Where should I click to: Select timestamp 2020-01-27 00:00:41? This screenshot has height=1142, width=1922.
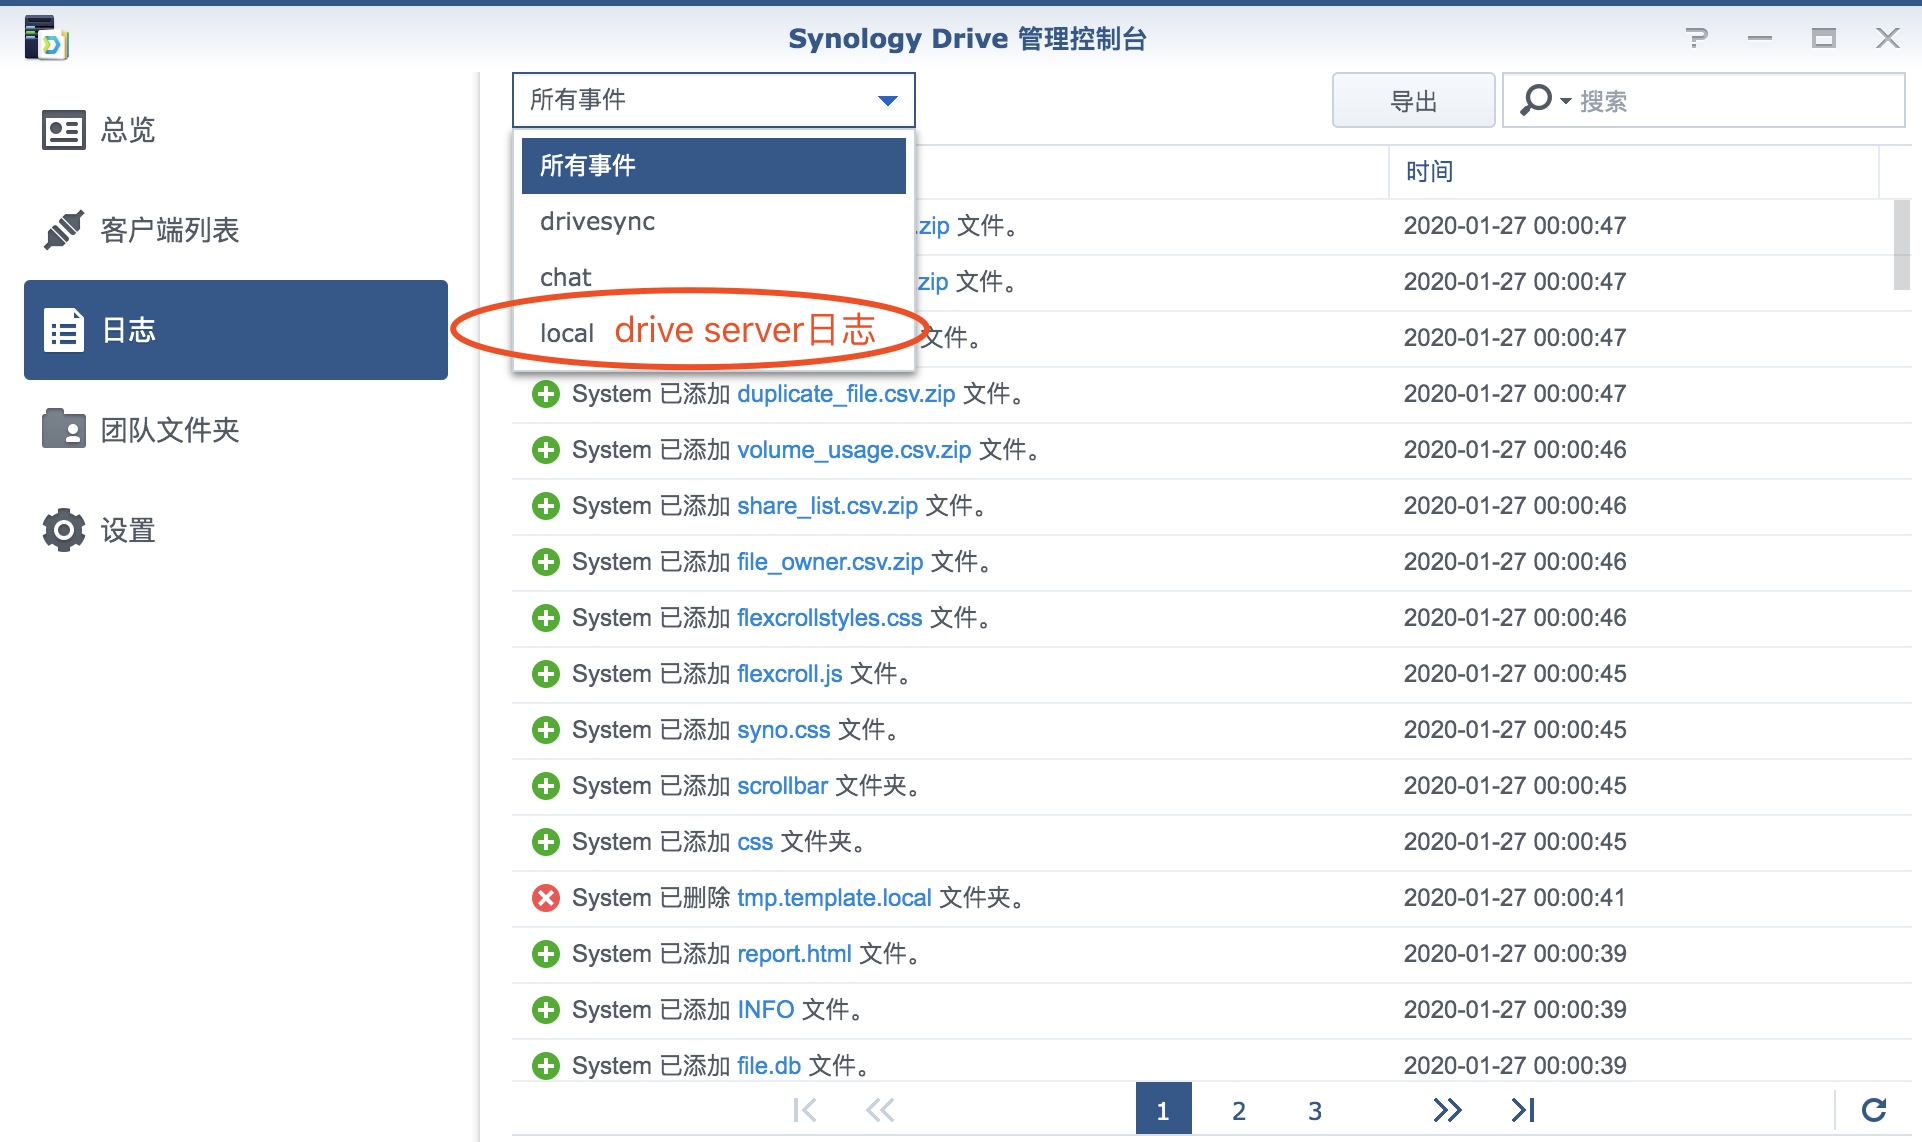click(1514, 898)
